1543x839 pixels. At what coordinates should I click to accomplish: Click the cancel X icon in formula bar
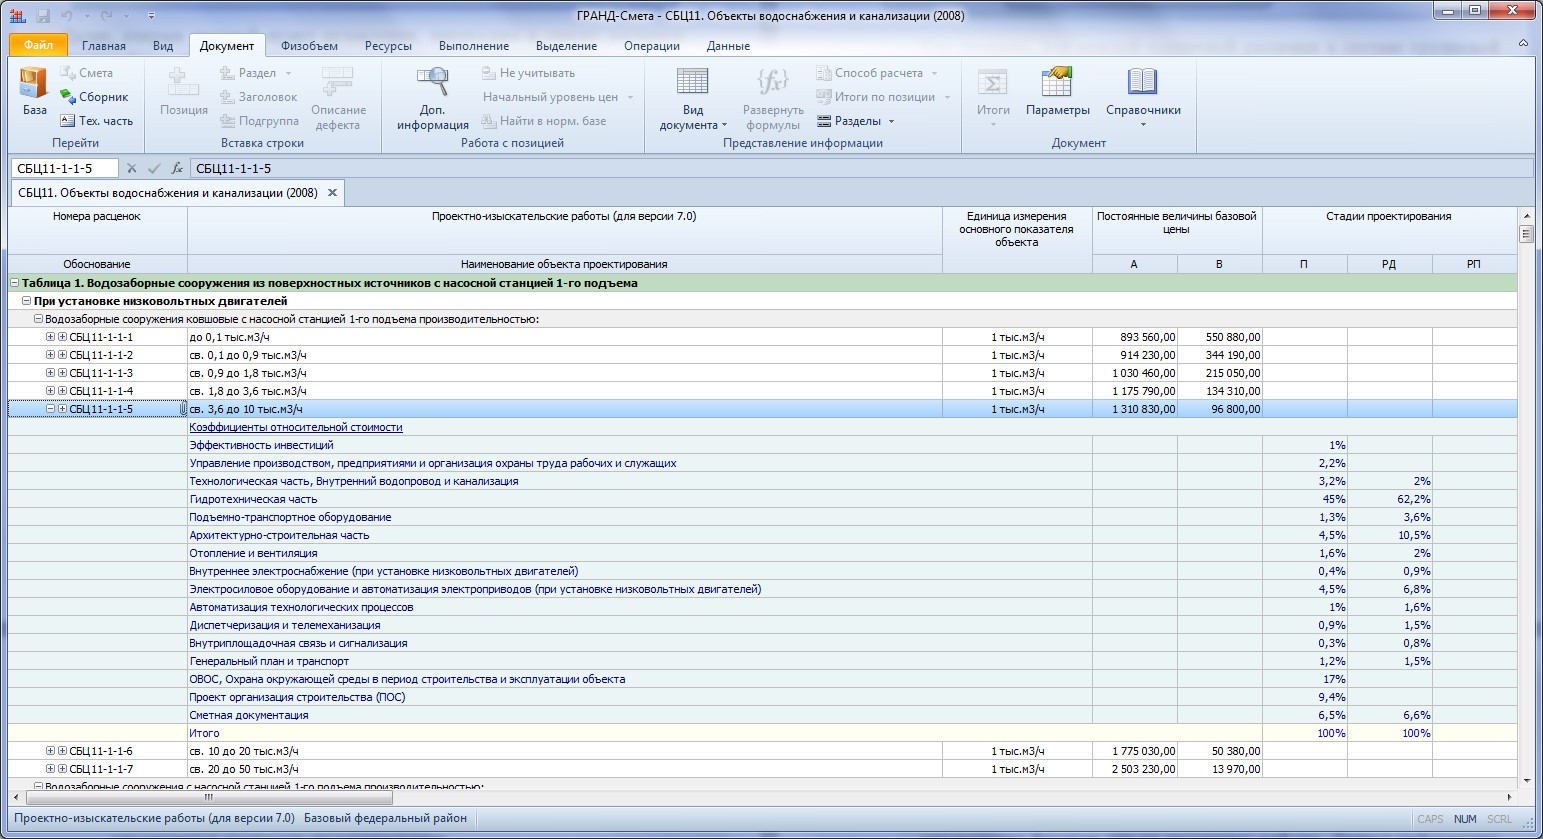pos(131,168)
